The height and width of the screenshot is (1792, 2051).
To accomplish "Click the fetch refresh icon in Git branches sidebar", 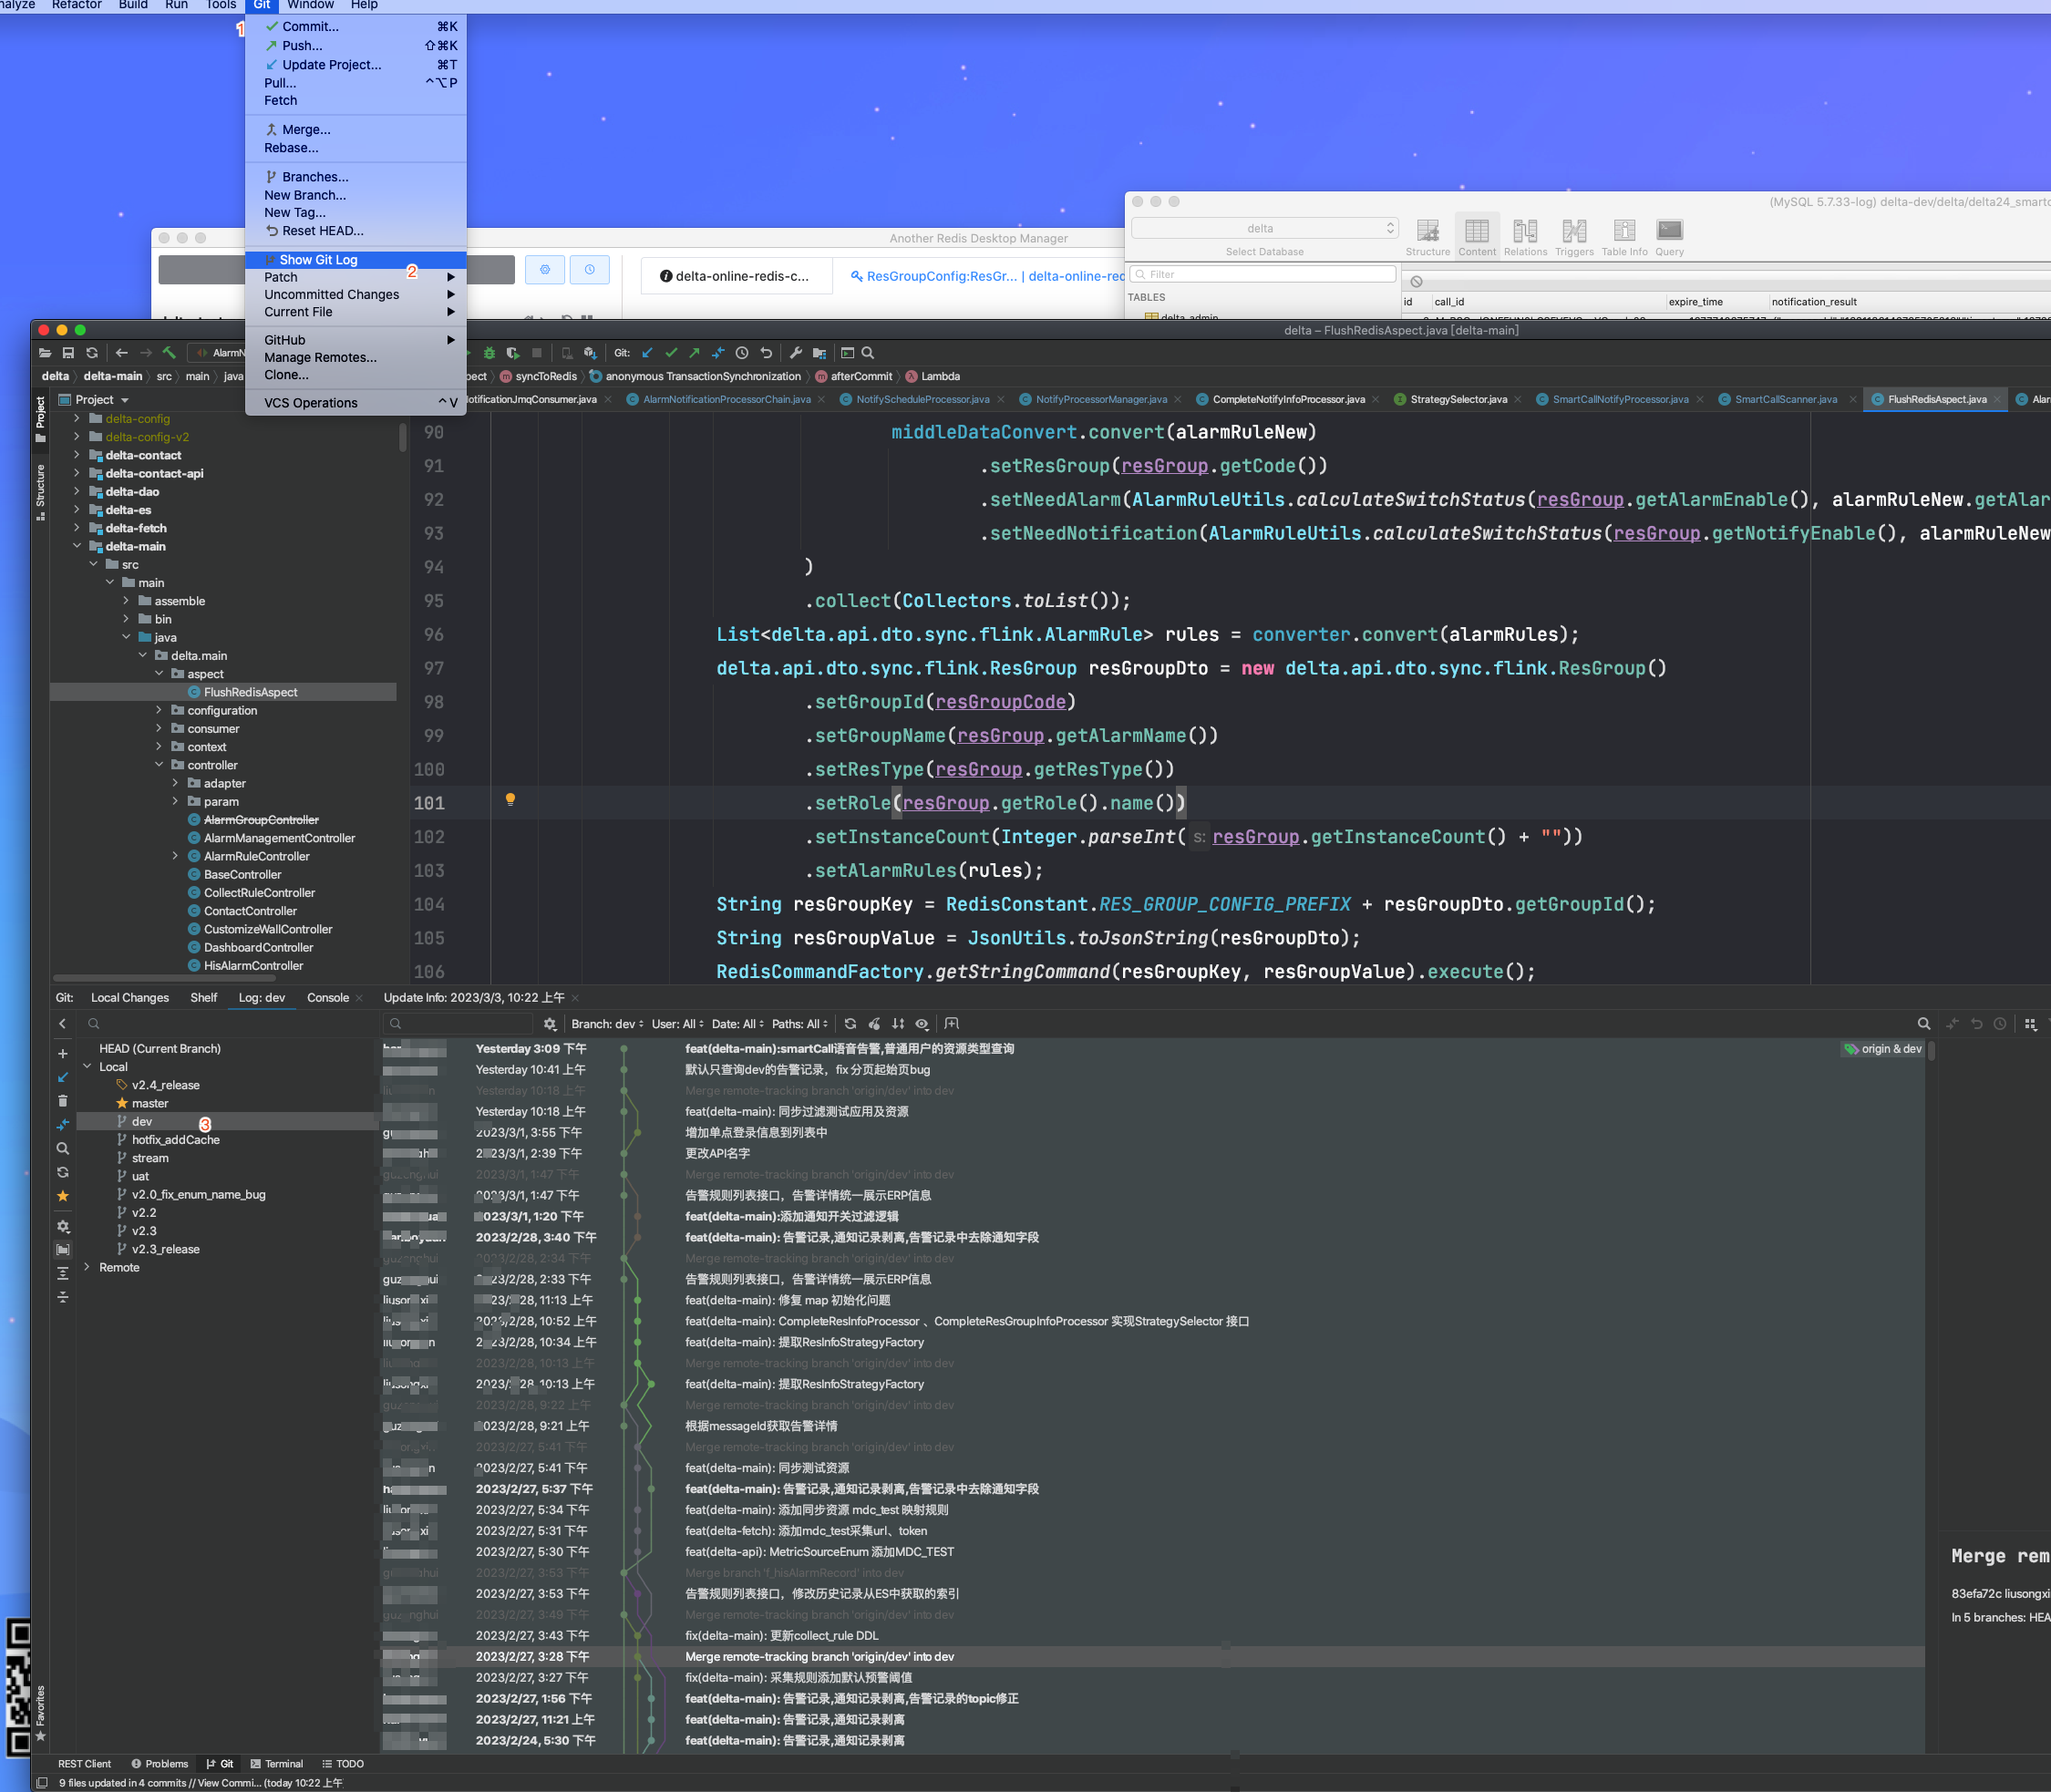I will [x=63, y=1172].
